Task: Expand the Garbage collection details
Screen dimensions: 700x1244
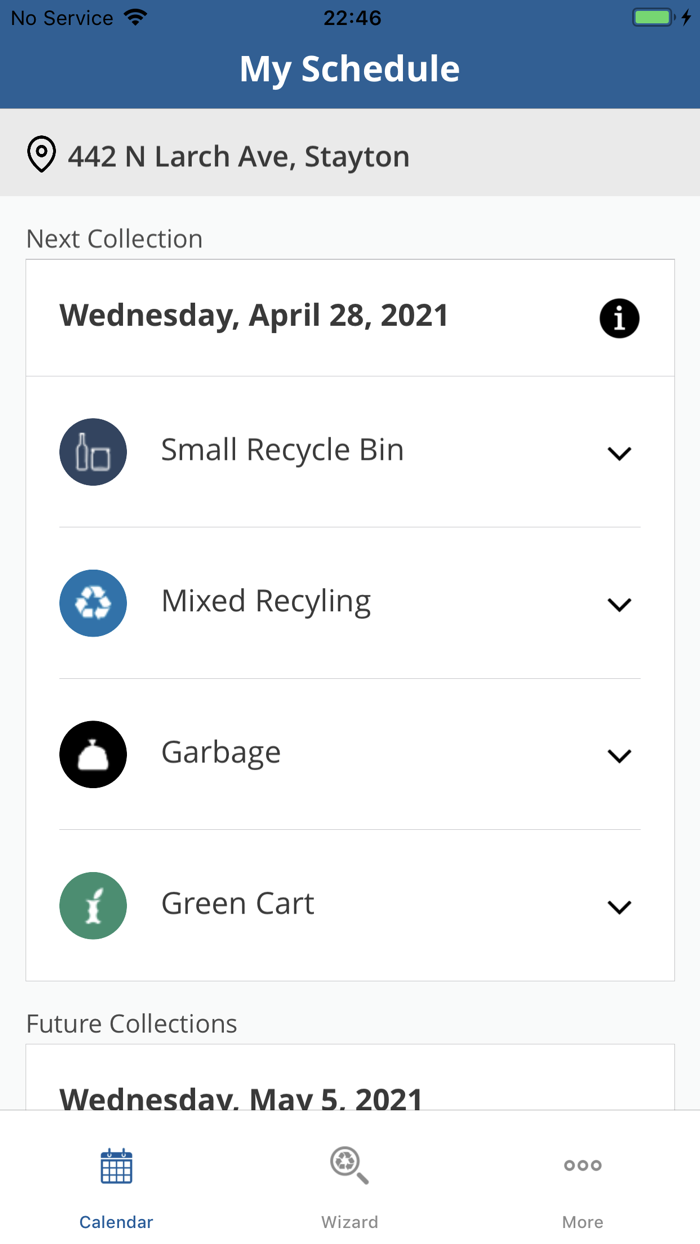Action: (619, 756)
